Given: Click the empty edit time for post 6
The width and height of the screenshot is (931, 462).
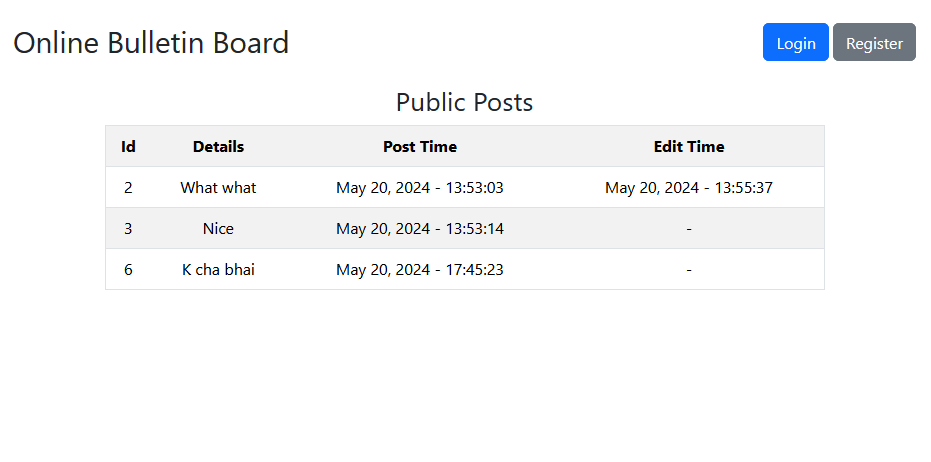Looking at the screenshot, I should tap(689, 269).
